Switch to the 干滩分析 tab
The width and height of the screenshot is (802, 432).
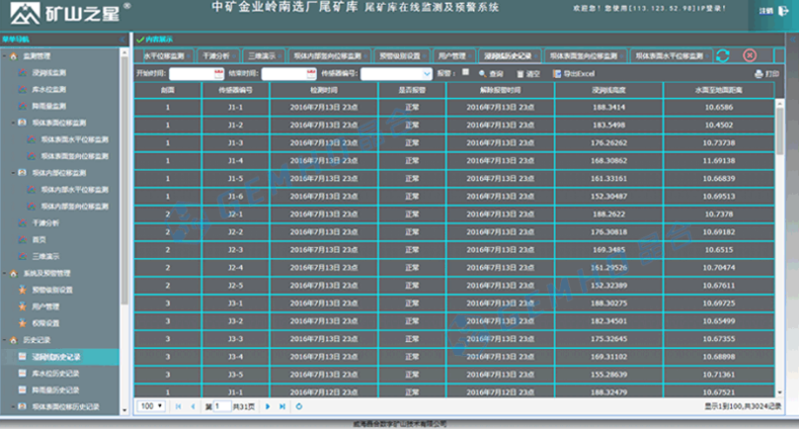pos(215,57)
